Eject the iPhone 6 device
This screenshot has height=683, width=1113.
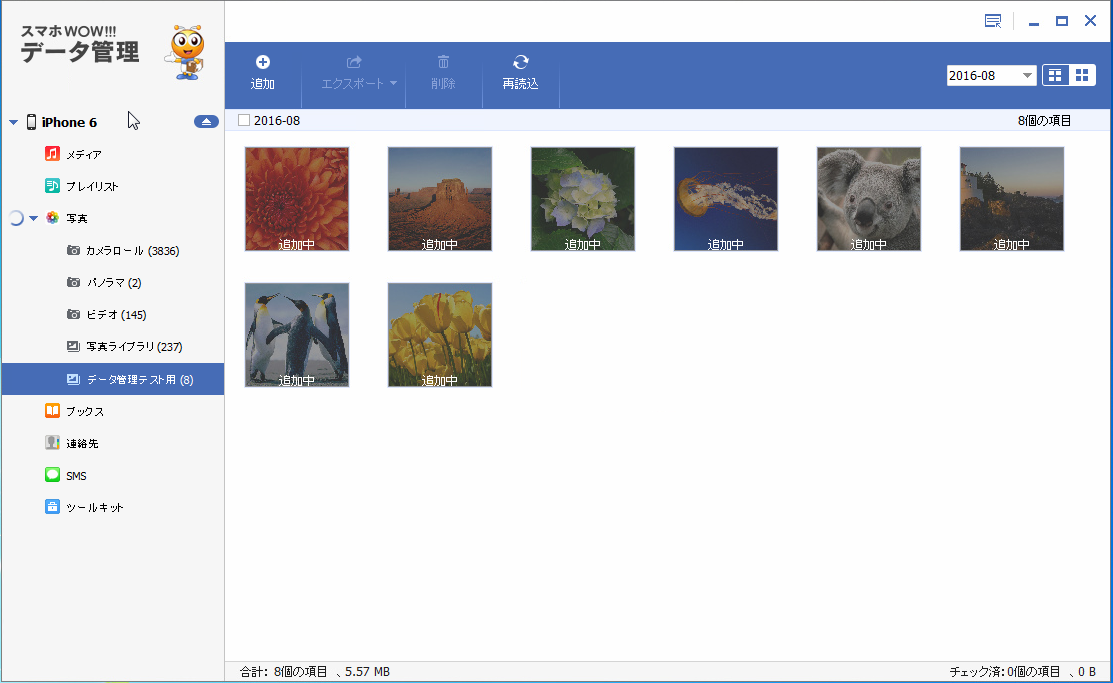(206, 122)
